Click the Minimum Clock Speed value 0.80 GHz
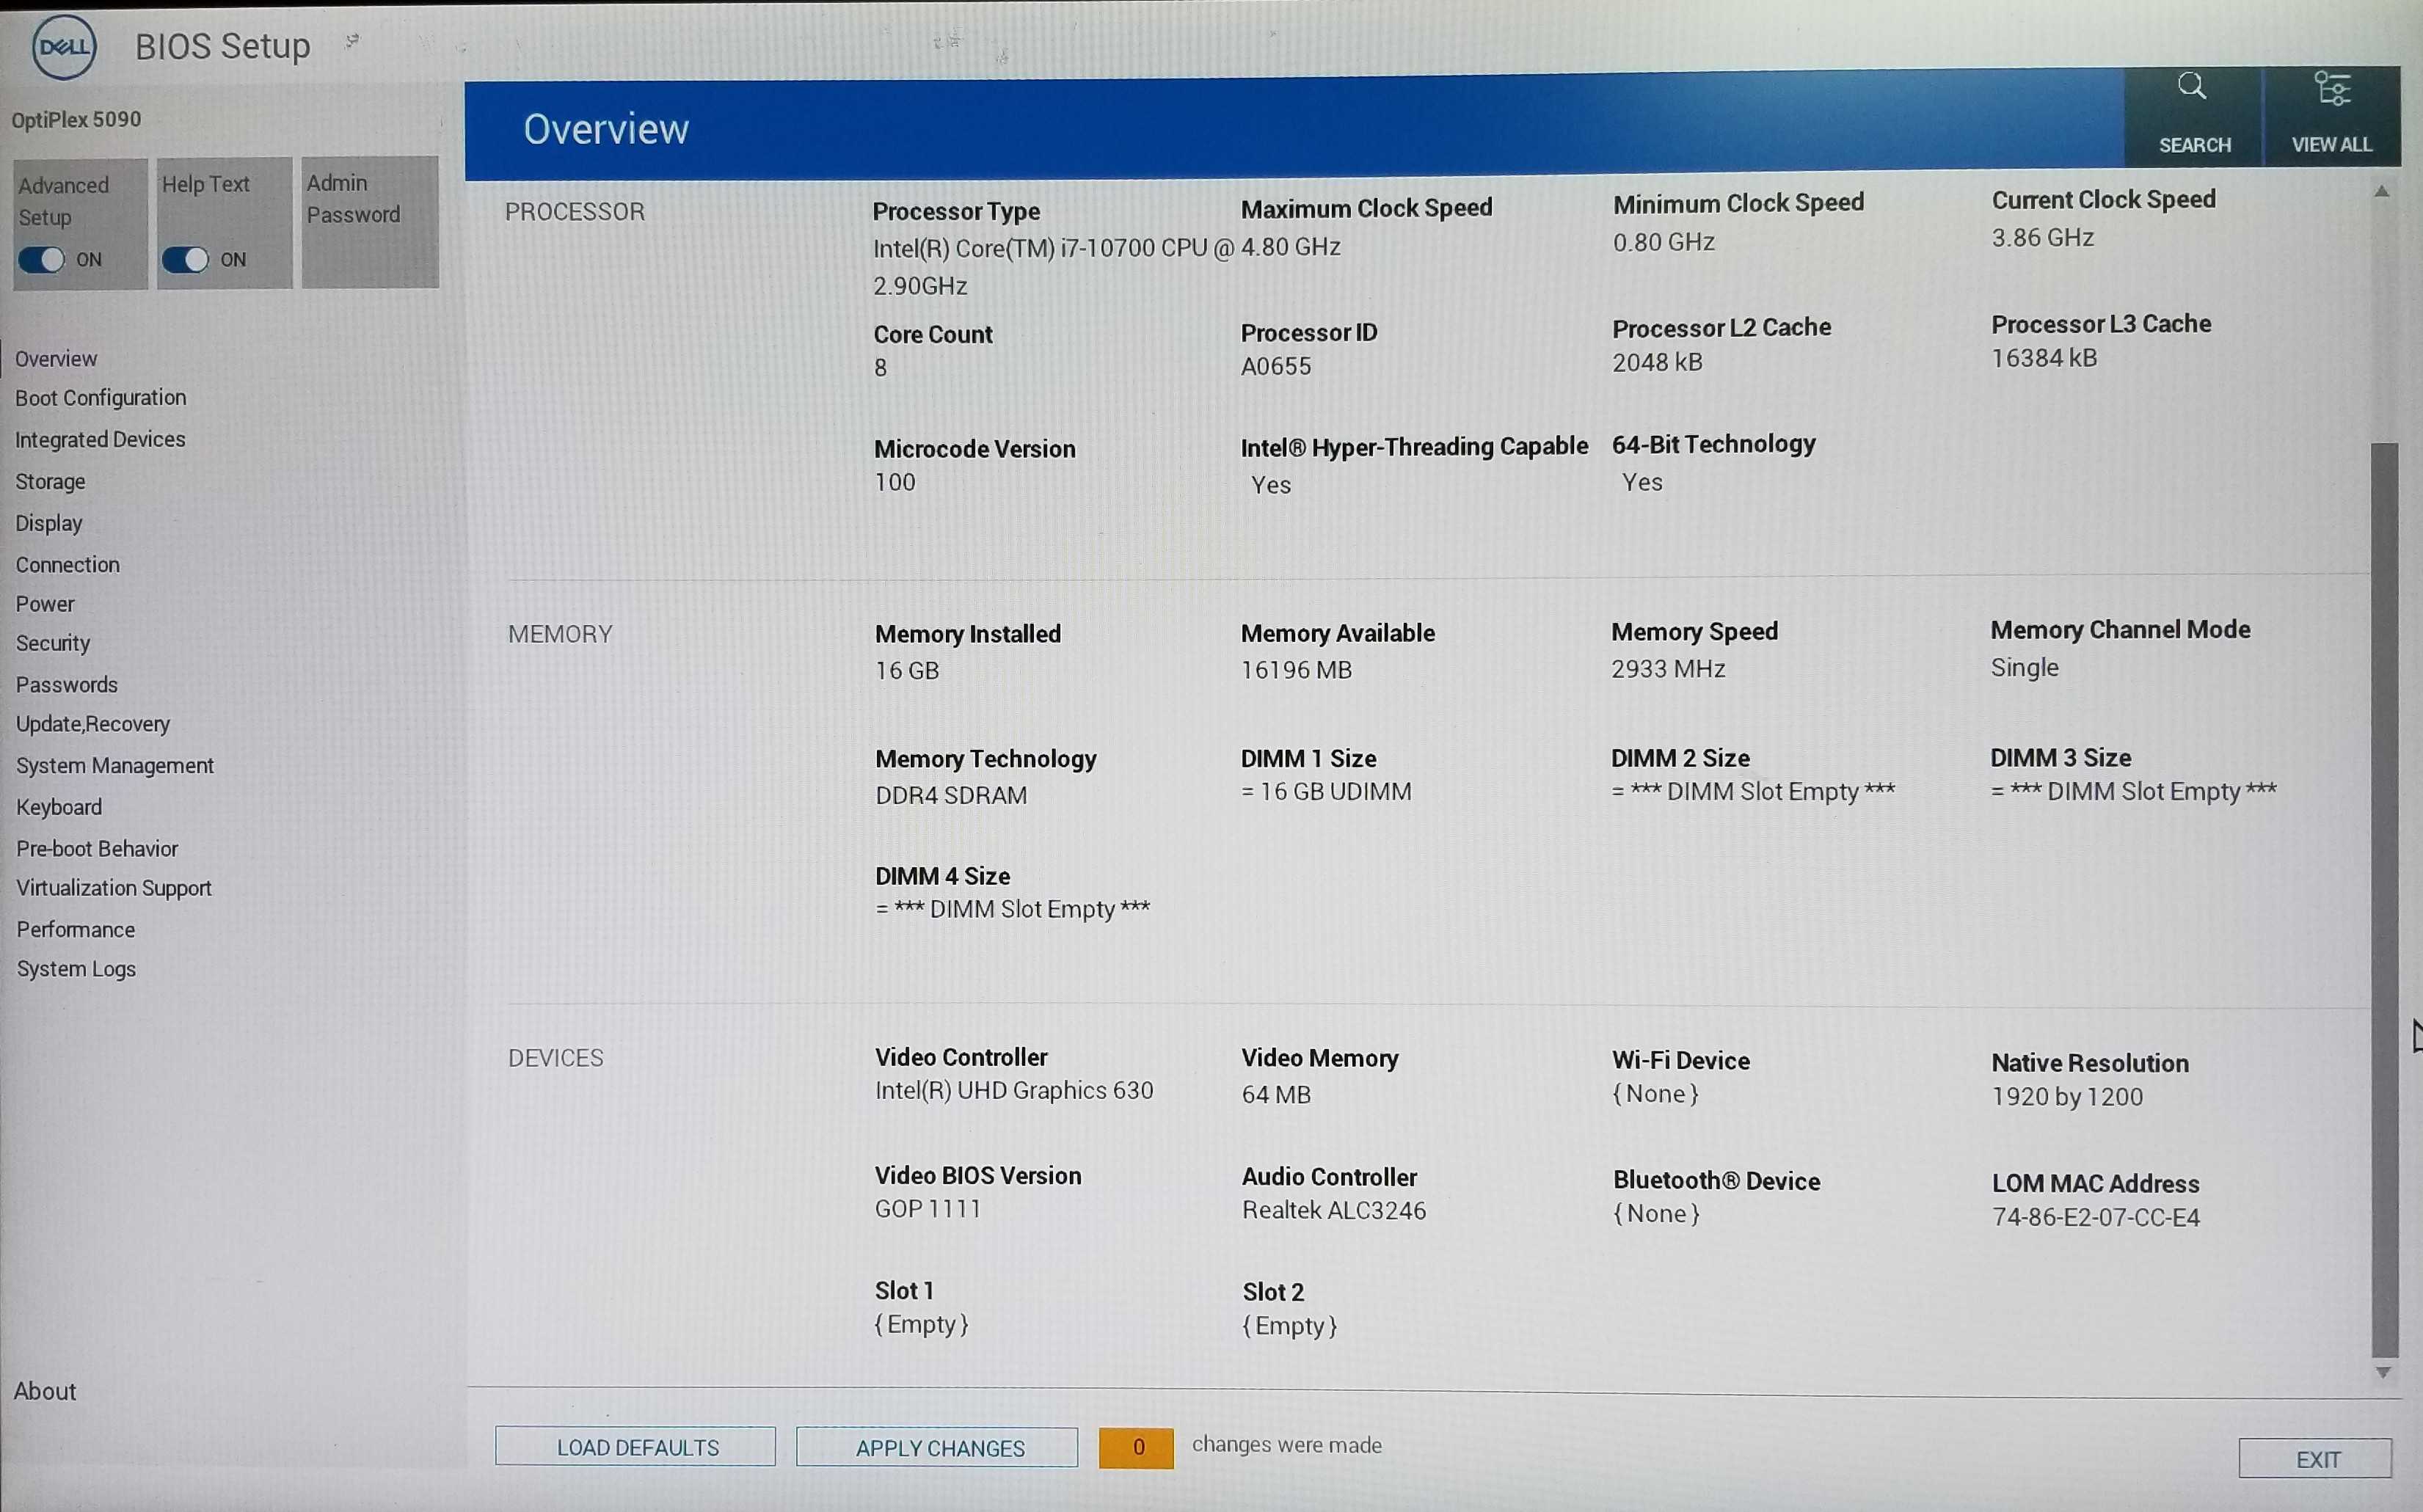The image size is (2423, 1512). [1664, 242]
